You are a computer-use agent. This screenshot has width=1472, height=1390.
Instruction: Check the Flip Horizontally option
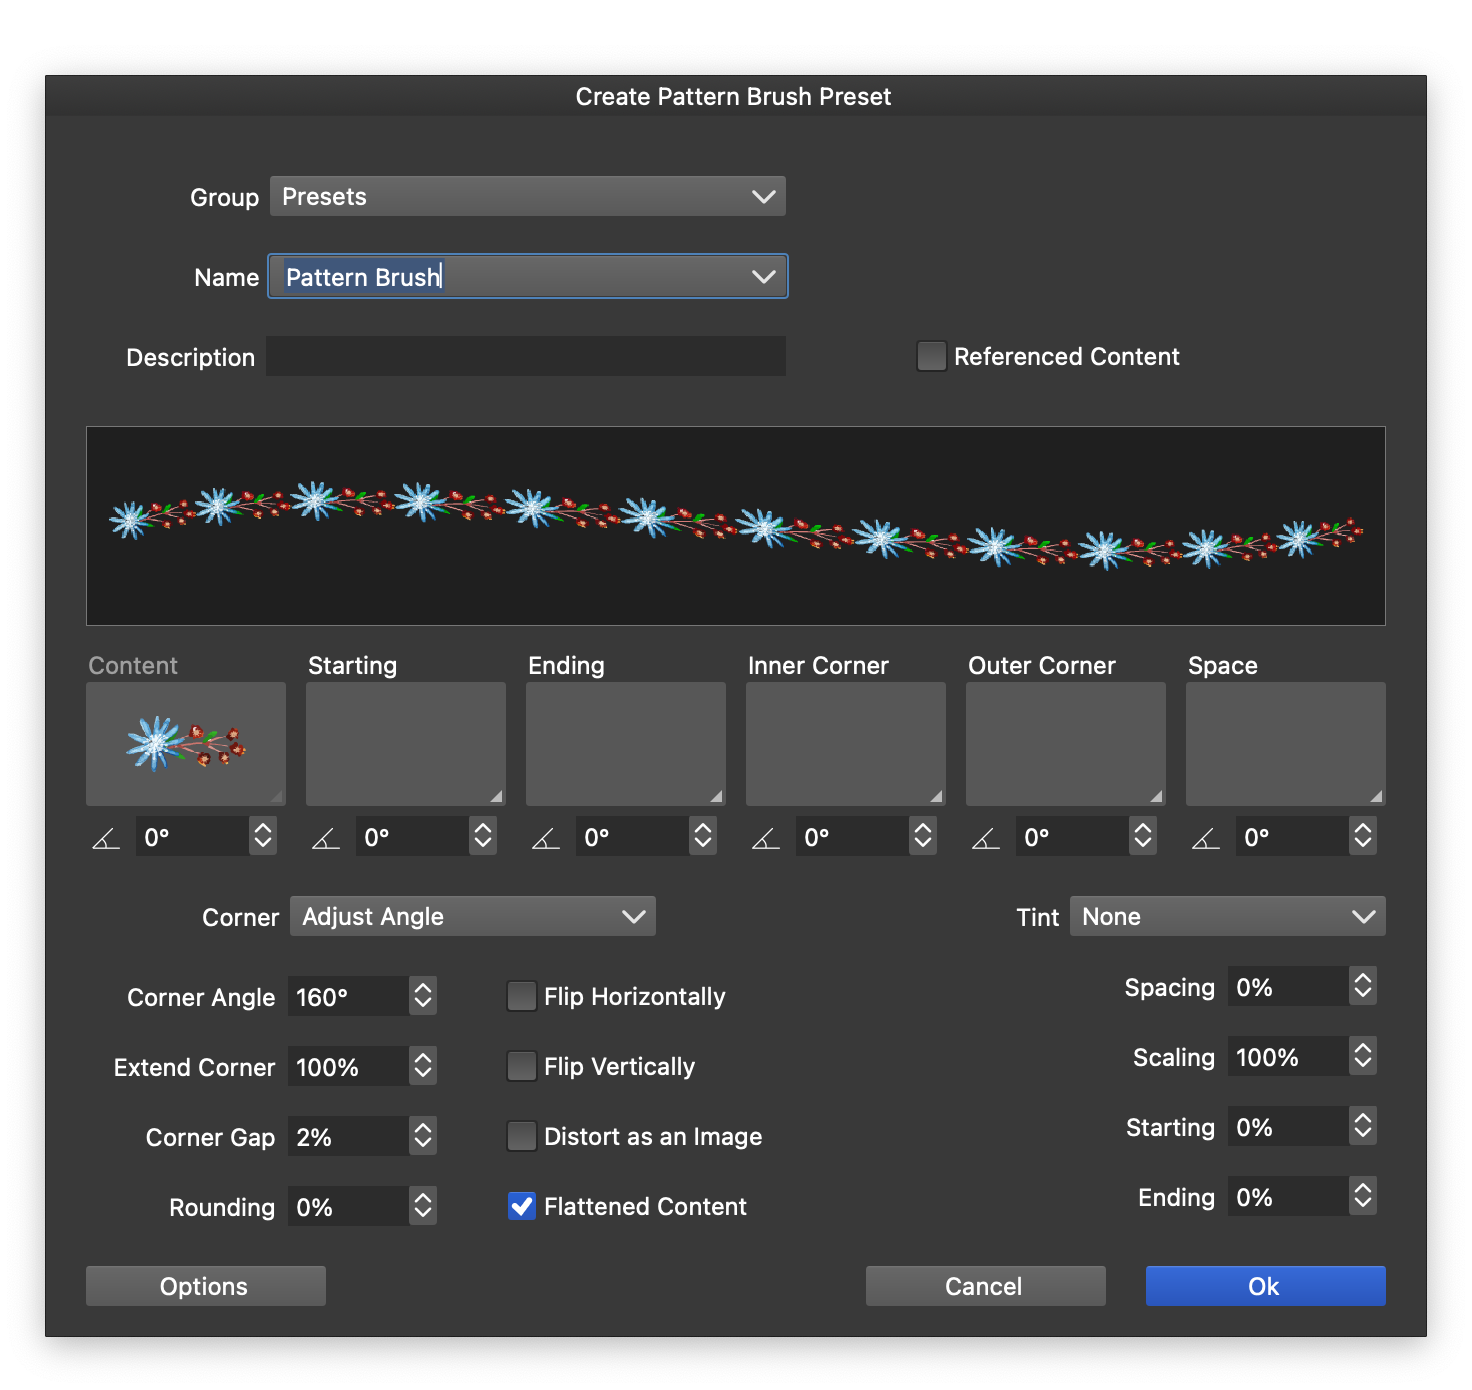(x=522, y=997)
